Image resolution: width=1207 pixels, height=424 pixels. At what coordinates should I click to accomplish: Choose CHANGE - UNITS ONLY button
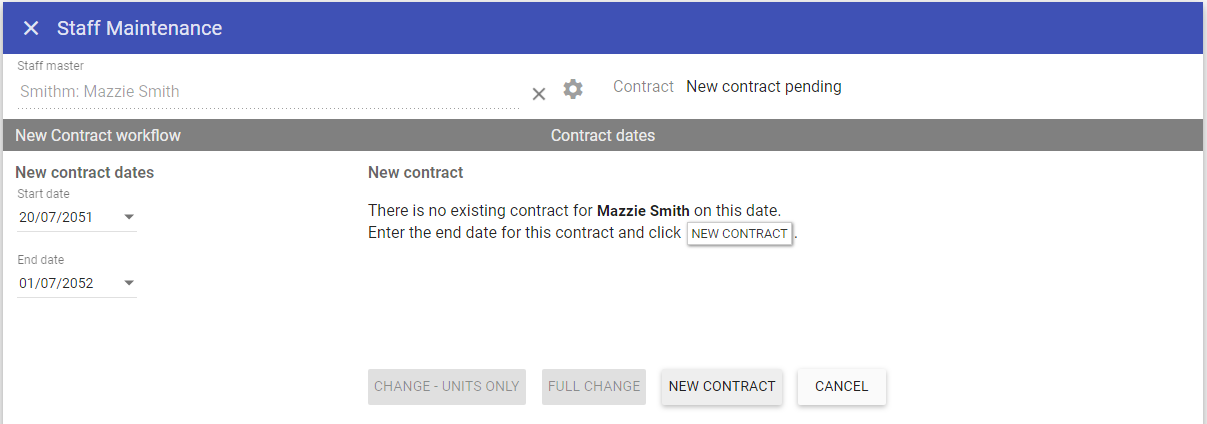pyautogui.click(x=447, y=386)
